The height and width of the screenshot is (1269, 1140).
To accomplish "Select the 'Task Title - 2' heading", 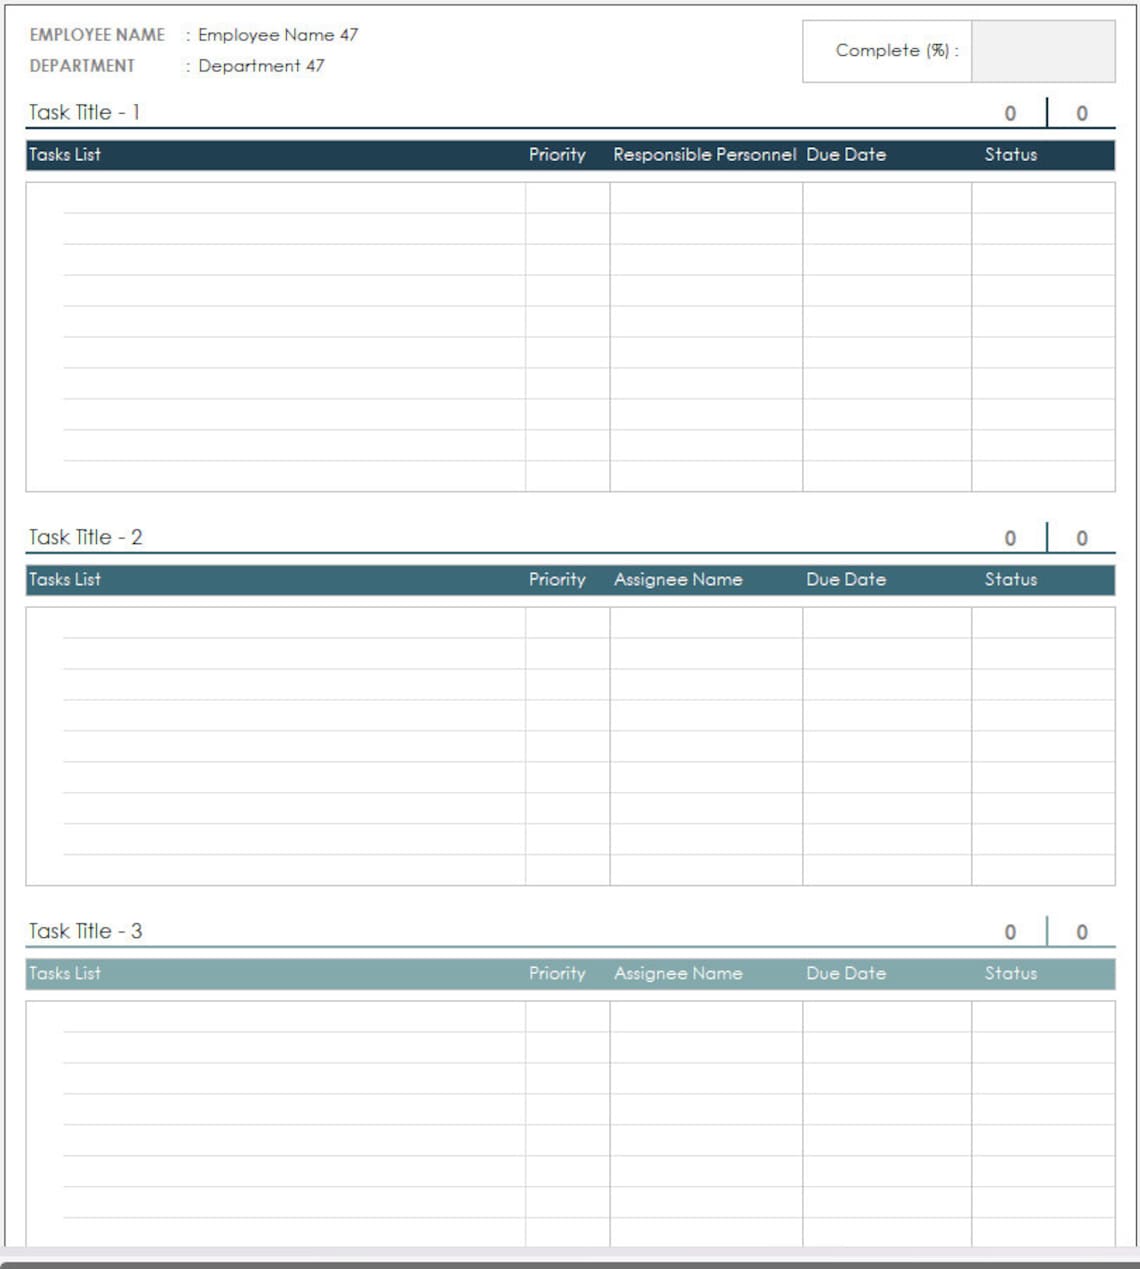I will point(85,537).
